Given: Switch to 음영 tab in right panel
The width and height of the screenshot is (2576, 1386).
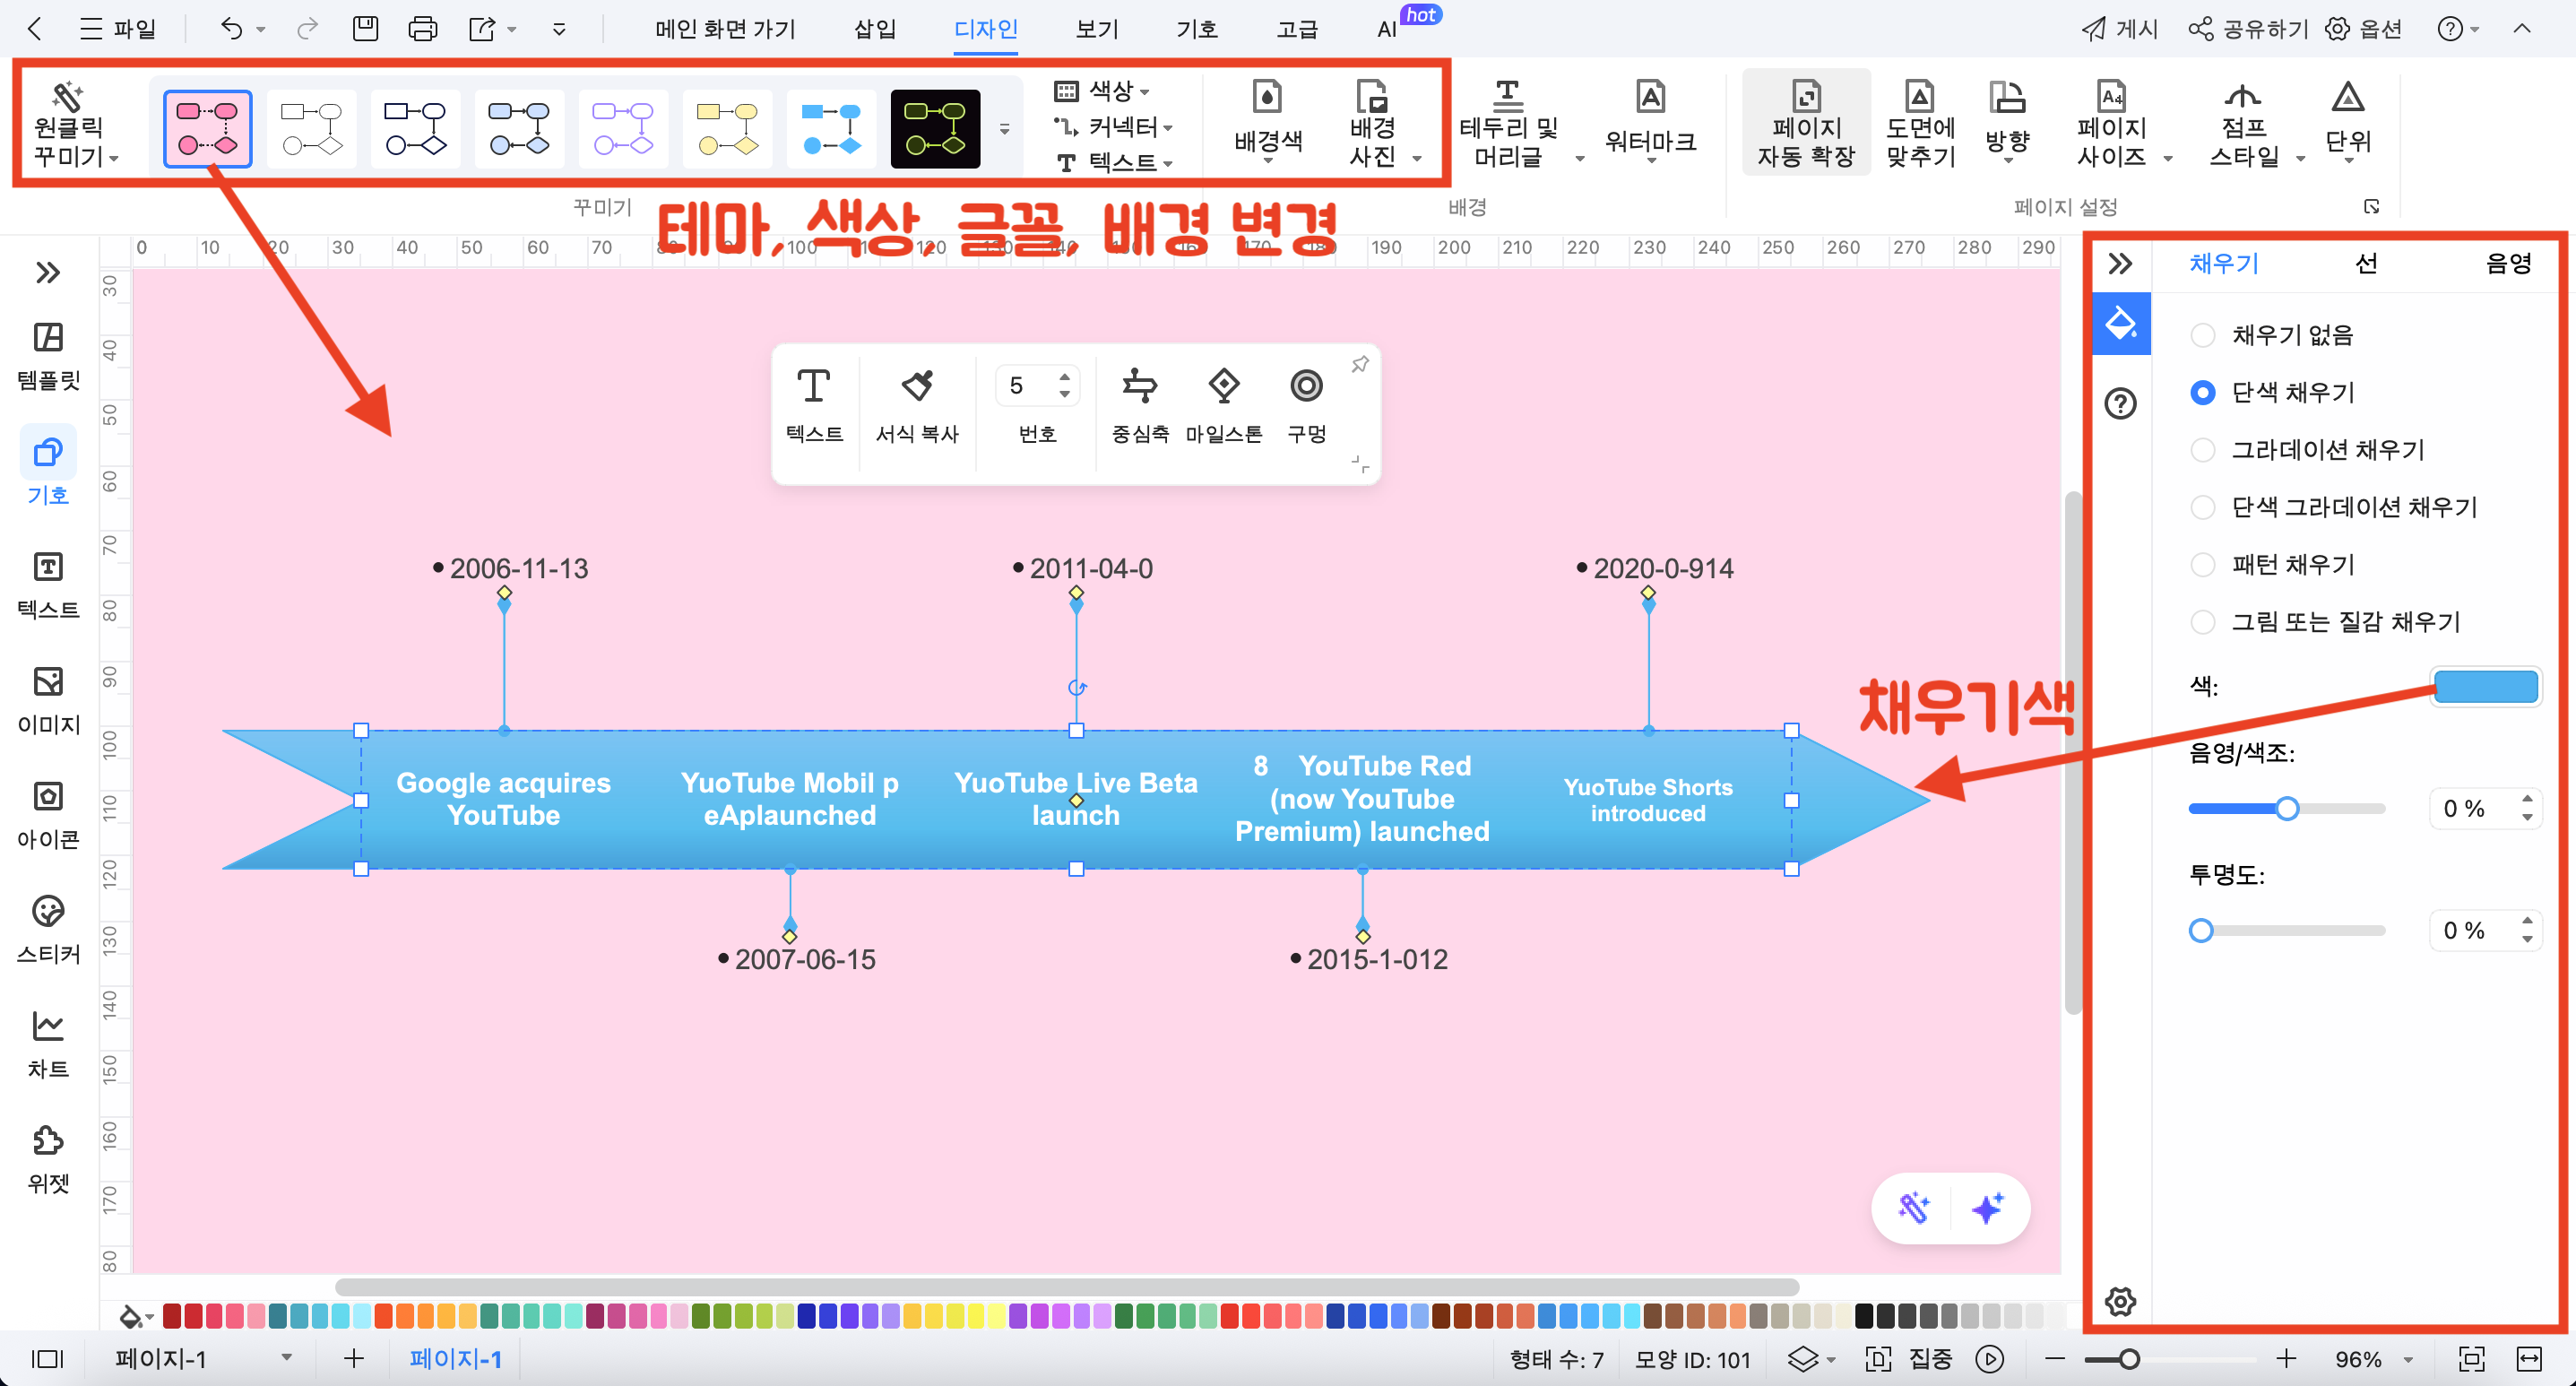Looking at the screenshot, I should [x=2508, y=263].
